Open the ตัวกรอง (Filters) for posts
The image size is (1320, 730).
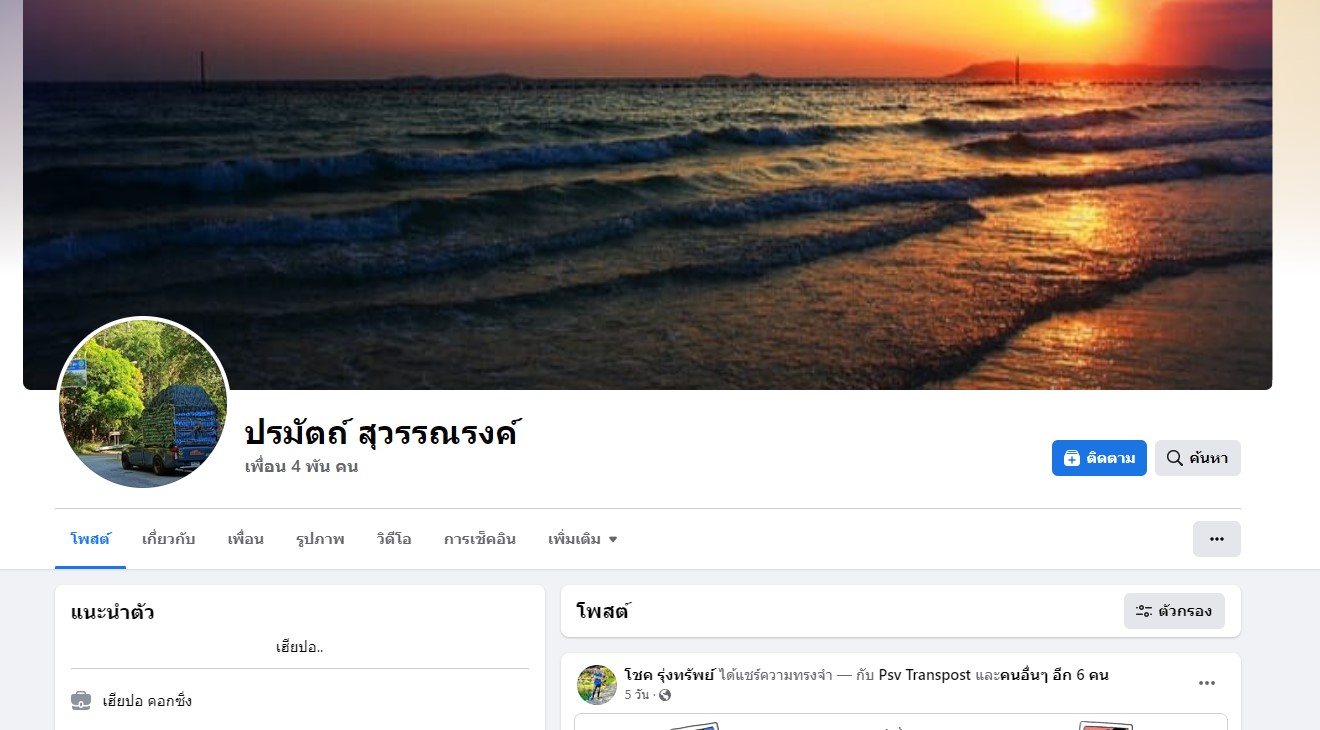[x=1174, y=611]
